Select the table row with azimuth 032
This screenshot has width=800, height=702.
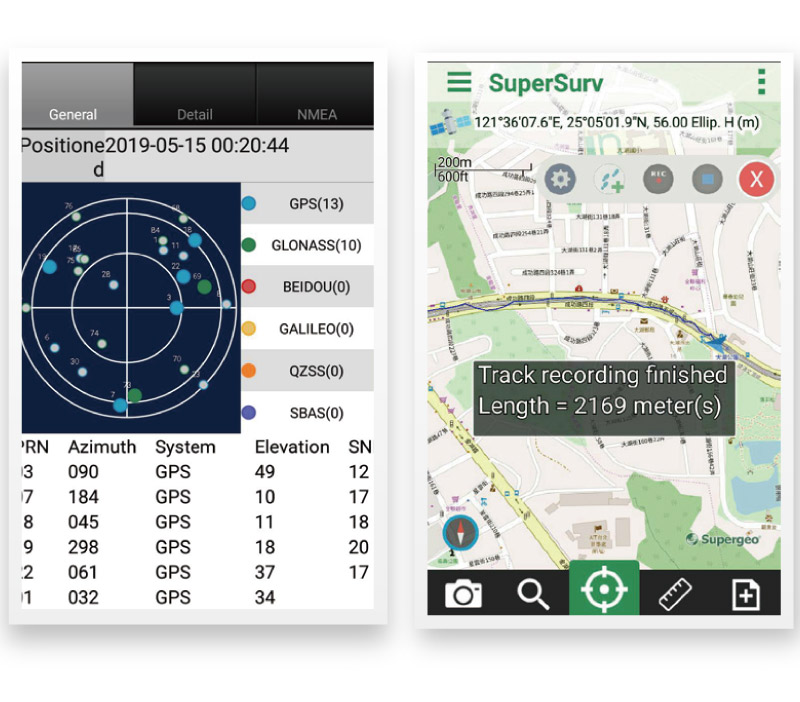197,597
